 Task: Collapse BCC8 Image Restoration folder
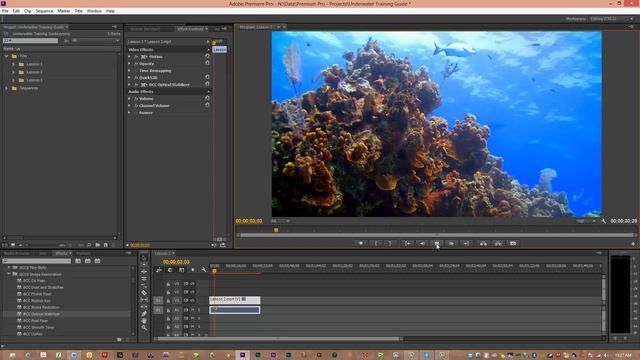(x=9, y=274)
